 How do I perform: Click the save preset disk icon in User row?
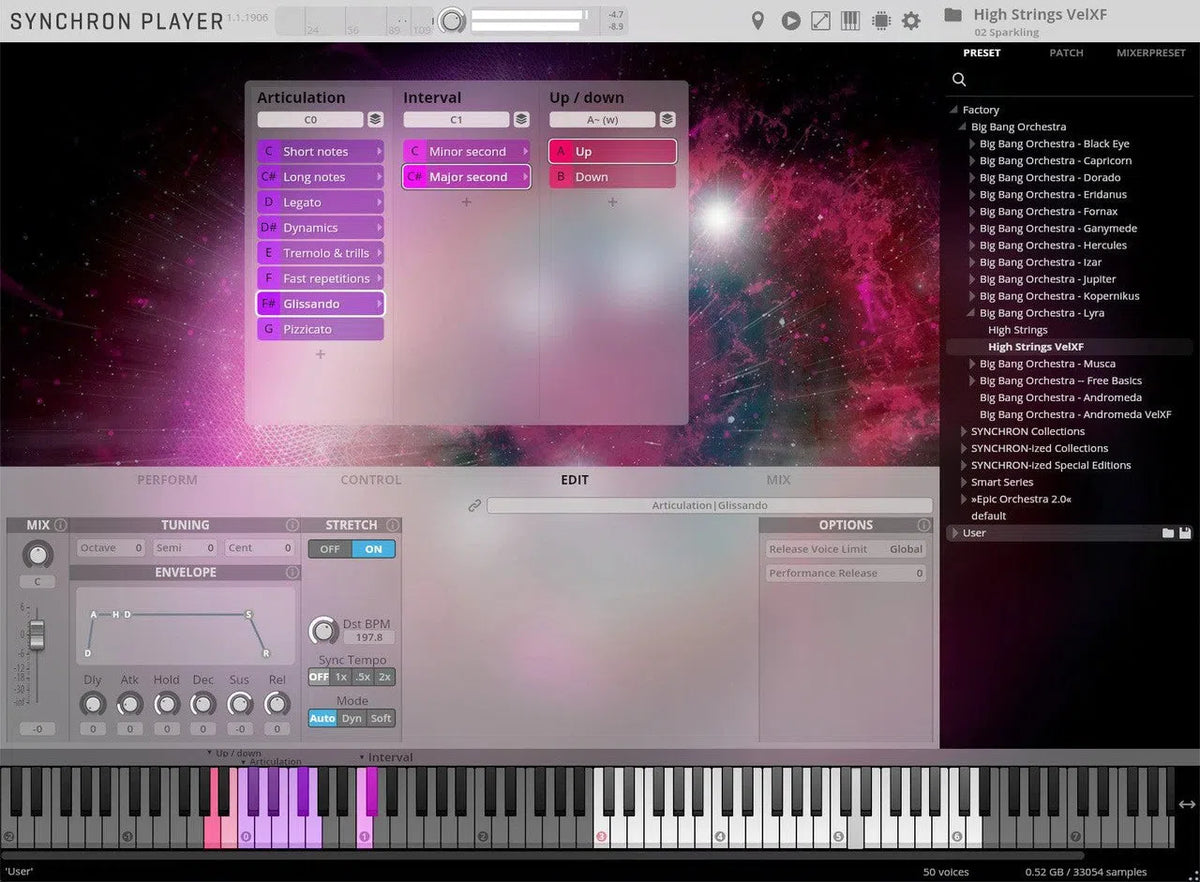1185,533
